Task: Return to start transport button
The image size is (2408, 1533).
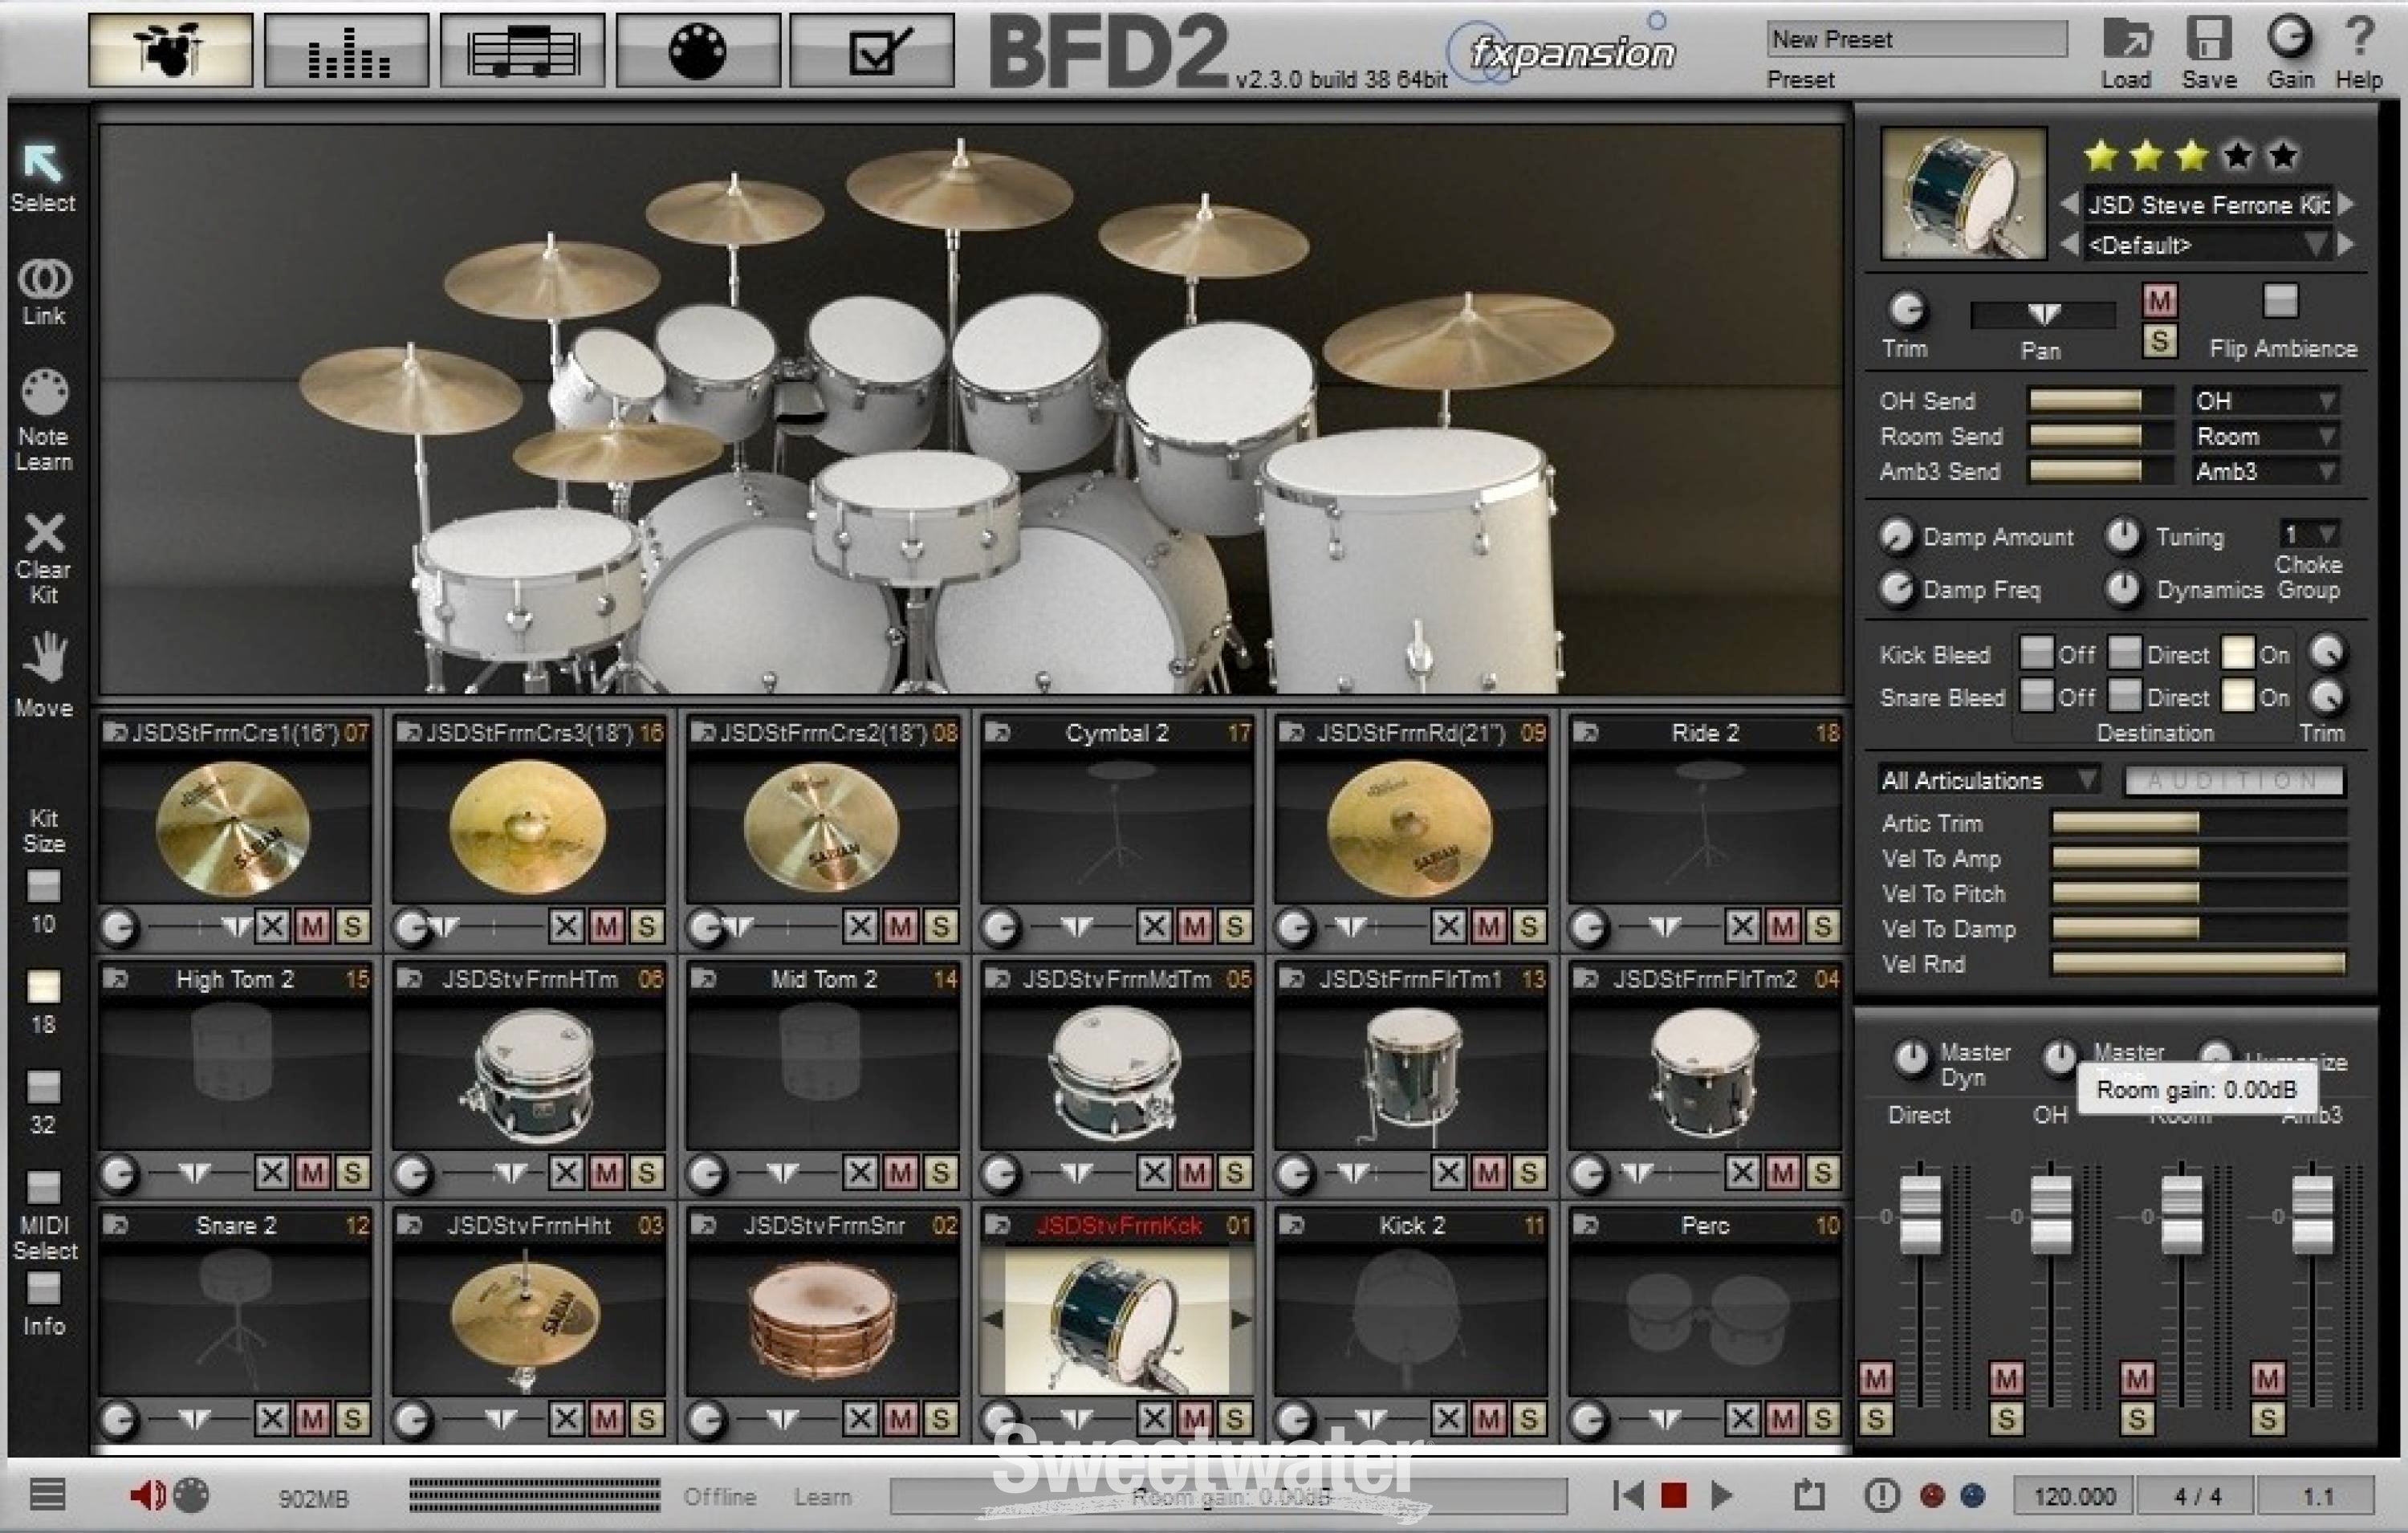Action: (1628, 1495)
